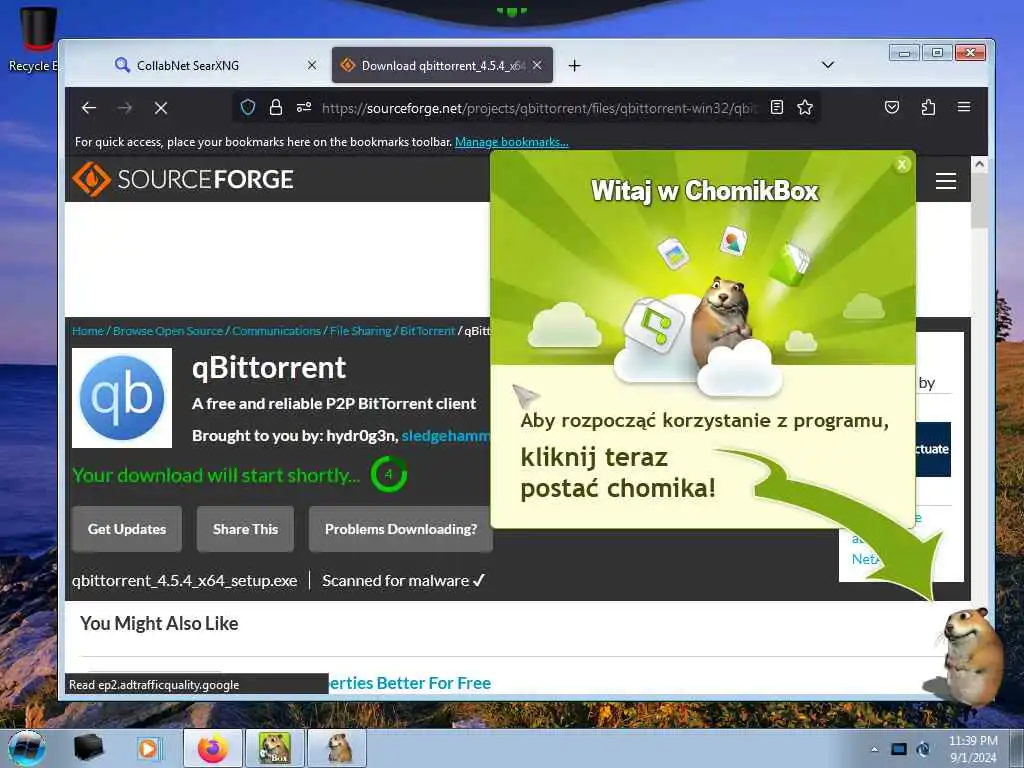1024x768 pixels.
Task: Click the system tray monitor icon
Action: tap(899, 749)
